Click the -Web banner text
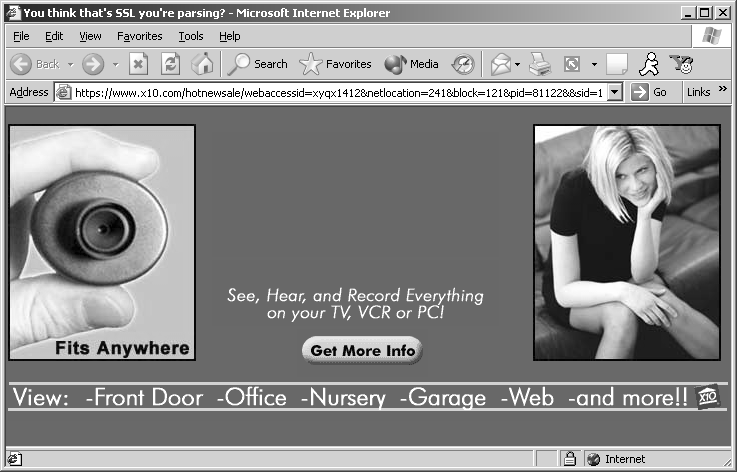The width and height of the screenshot is (737, 472). click(x=527, y=398)
